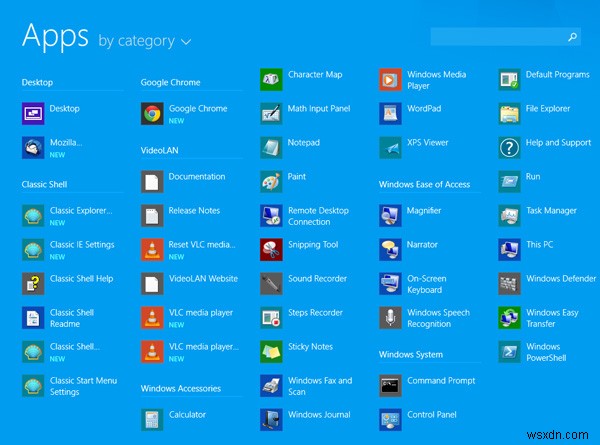Screen dimensions: 600x445
Task: Open Windows Fax and Scan icon
Action: click(271, 386)
